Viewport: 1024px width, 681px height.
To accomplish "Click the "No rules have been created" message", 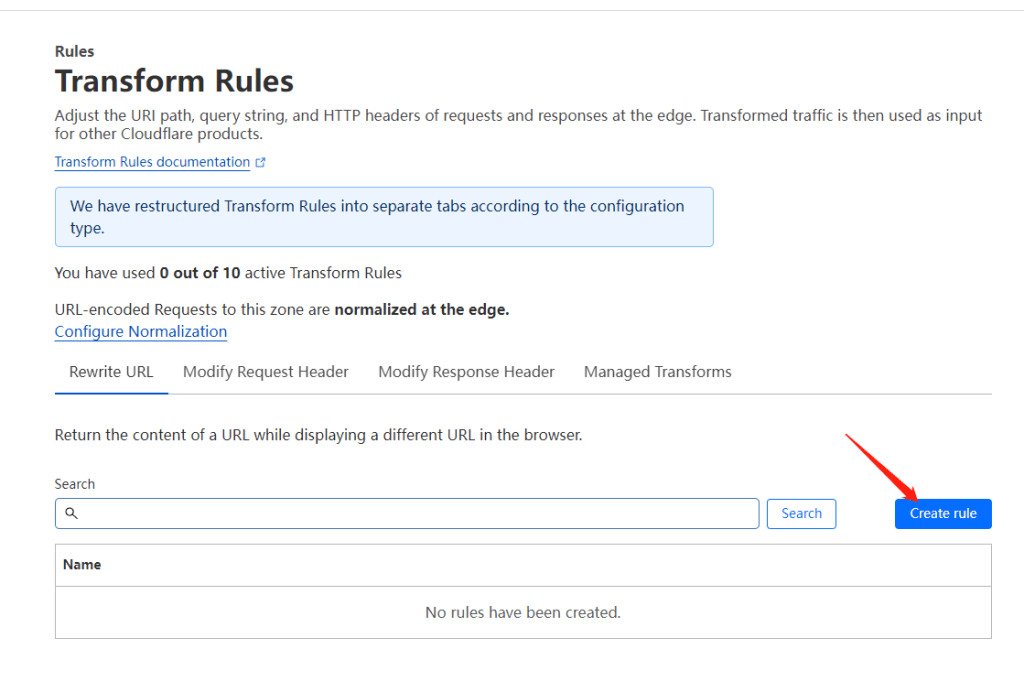I will pyautogui.click(x=523, y=612).
